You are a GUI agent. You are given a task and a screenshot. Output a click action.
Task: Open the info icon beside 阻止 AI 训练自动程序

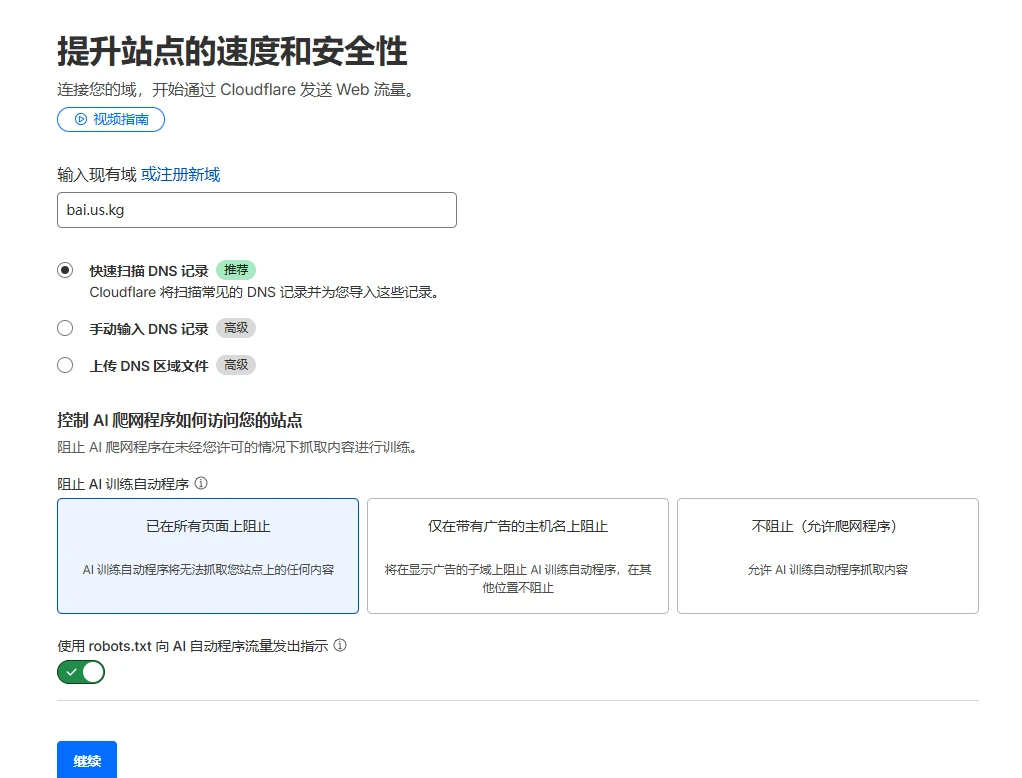coord(201,483)
